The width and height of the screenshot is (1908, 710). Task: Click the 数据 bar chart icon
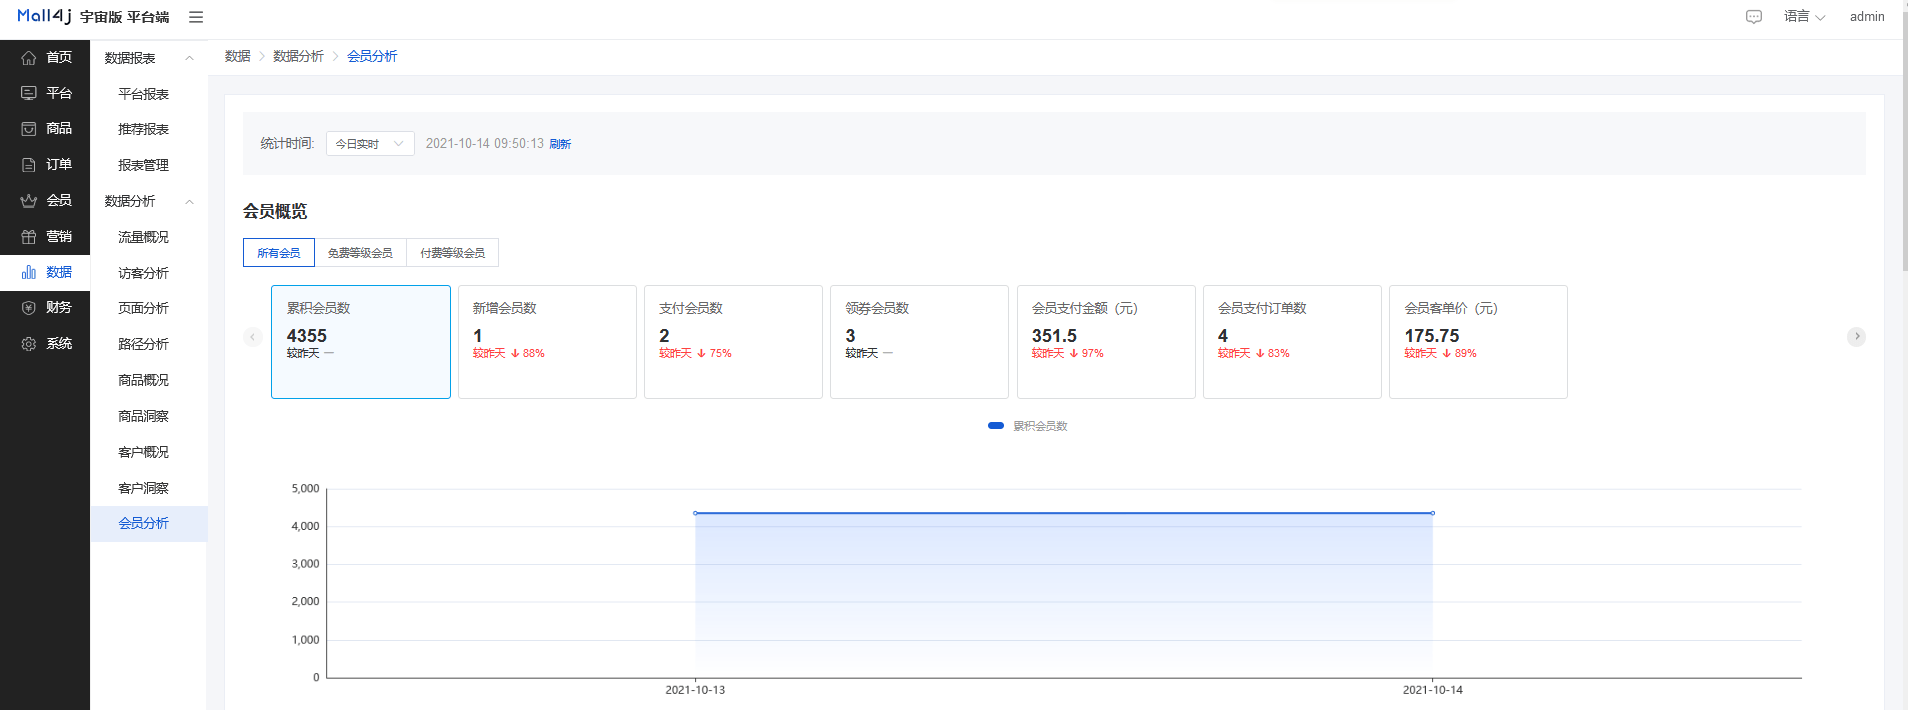pos(29,272)
